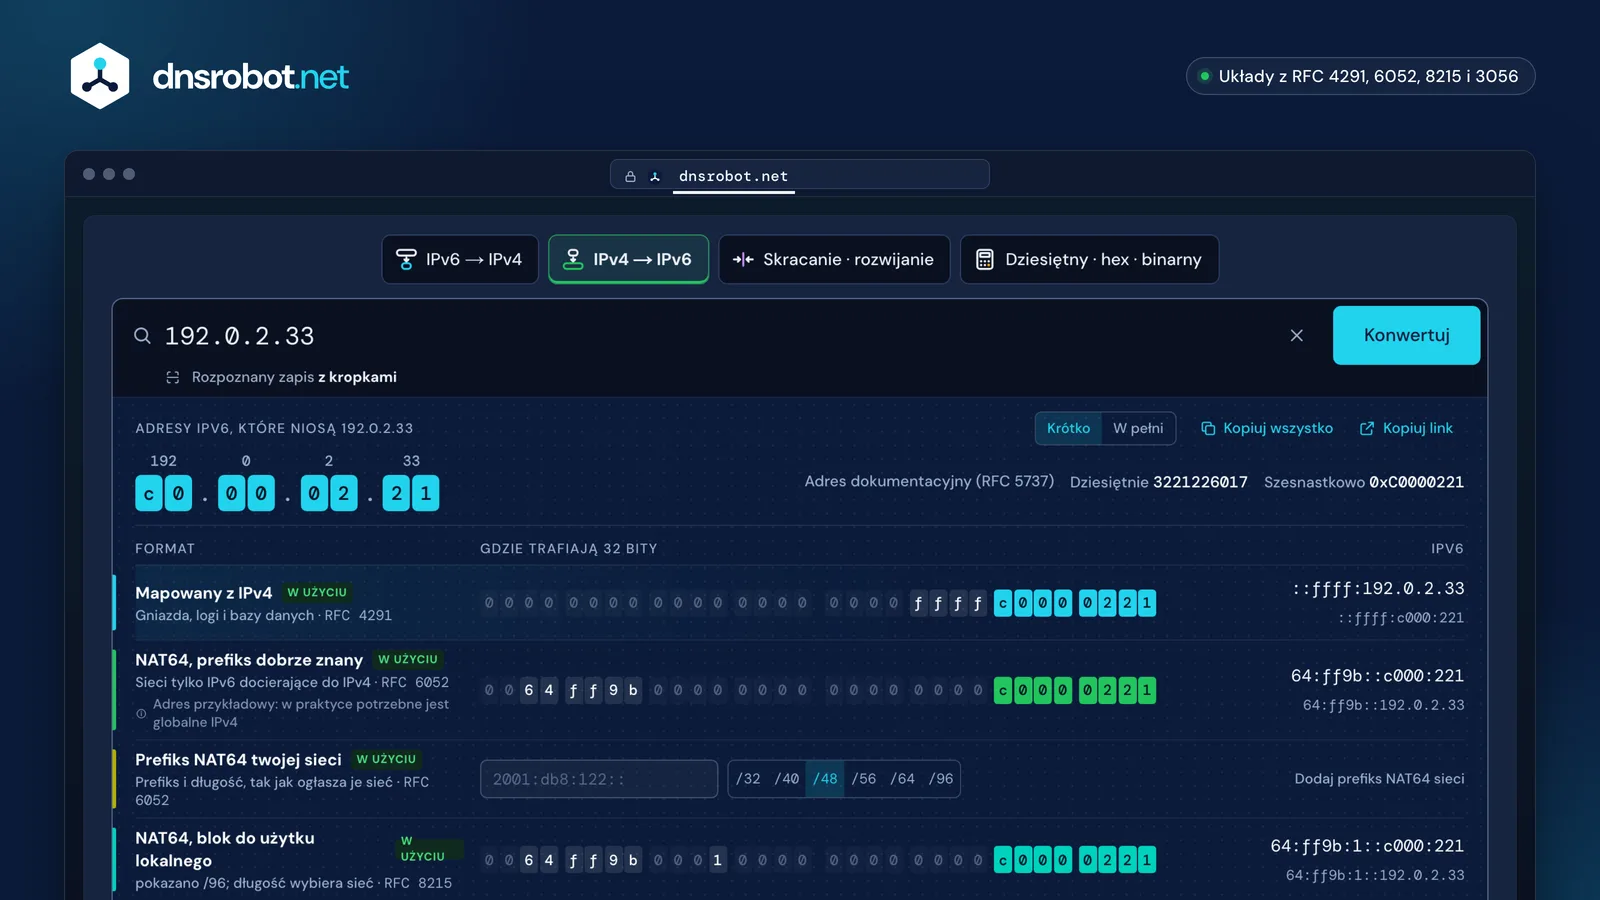Choose the /96 prefix length
Image resolution: width=1600 pixels, height=900 pixels.
941,779
